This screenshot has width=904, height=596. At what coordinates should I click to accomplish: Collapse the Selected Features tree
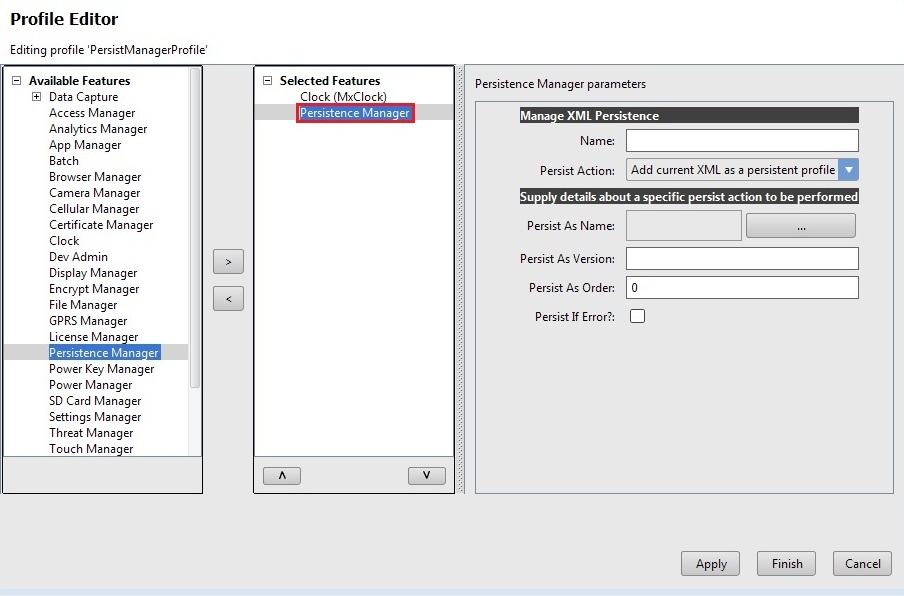pyautogui.click(x=267, y=81)
